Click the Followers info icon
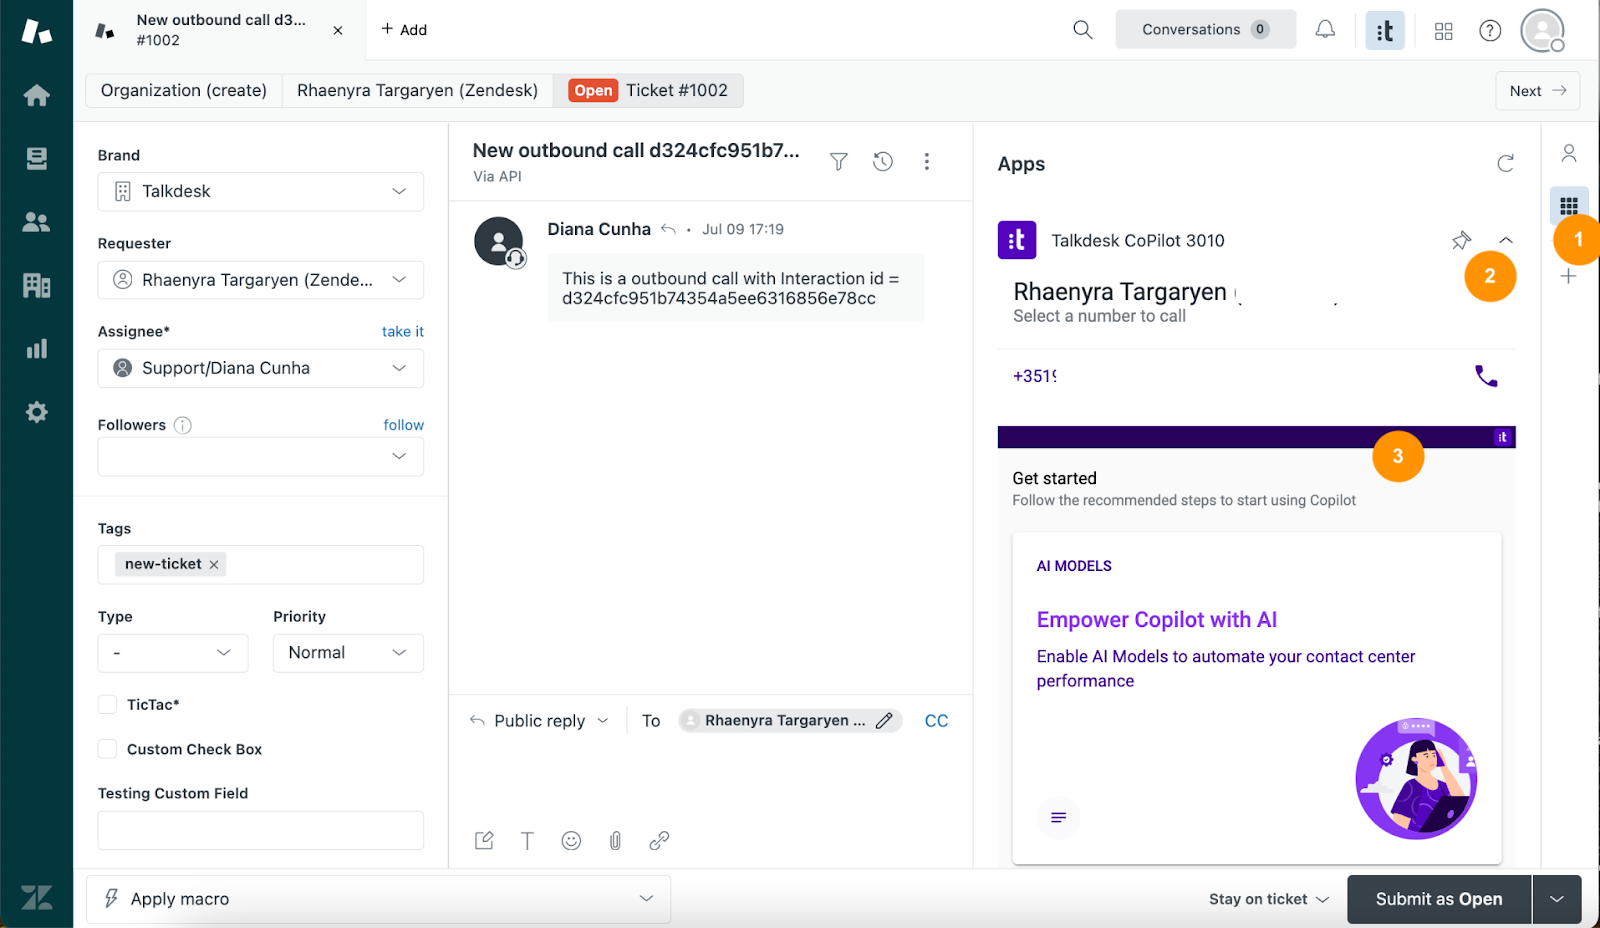The height and width of the screenshot is (928, 1600). (x=183, y=425)
